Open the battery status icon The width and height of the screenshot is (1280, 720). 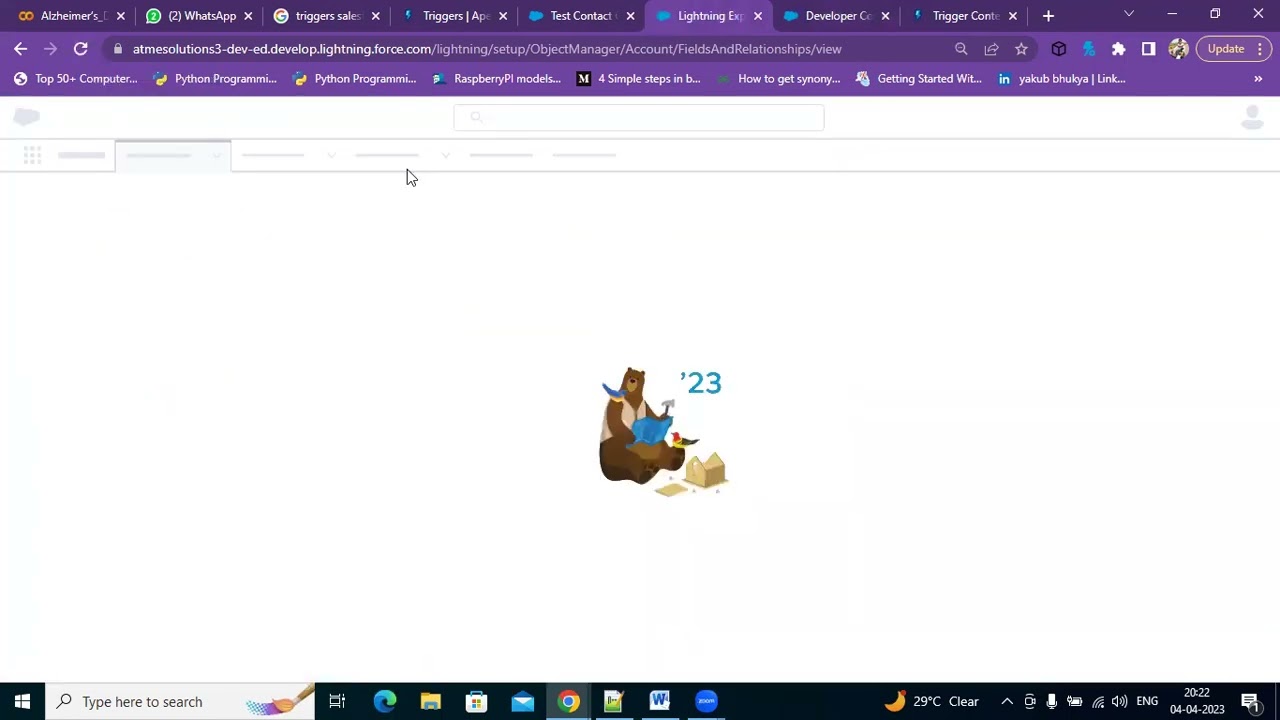click(1075, 701)
